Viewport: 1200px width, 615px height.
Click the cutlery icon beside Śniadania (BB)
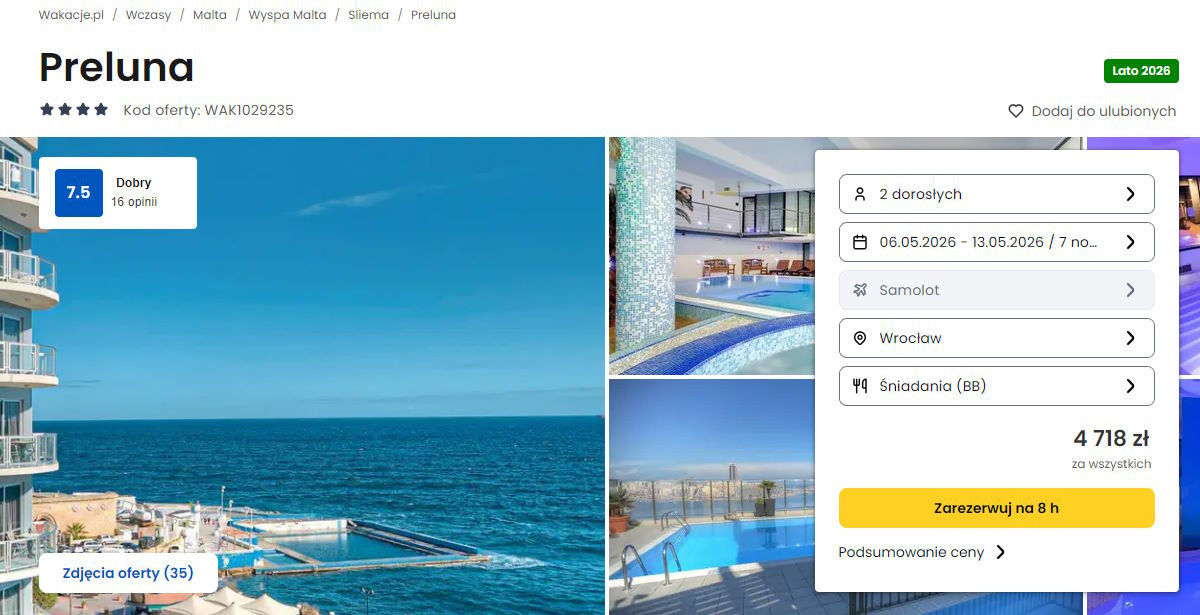point(860,386)
